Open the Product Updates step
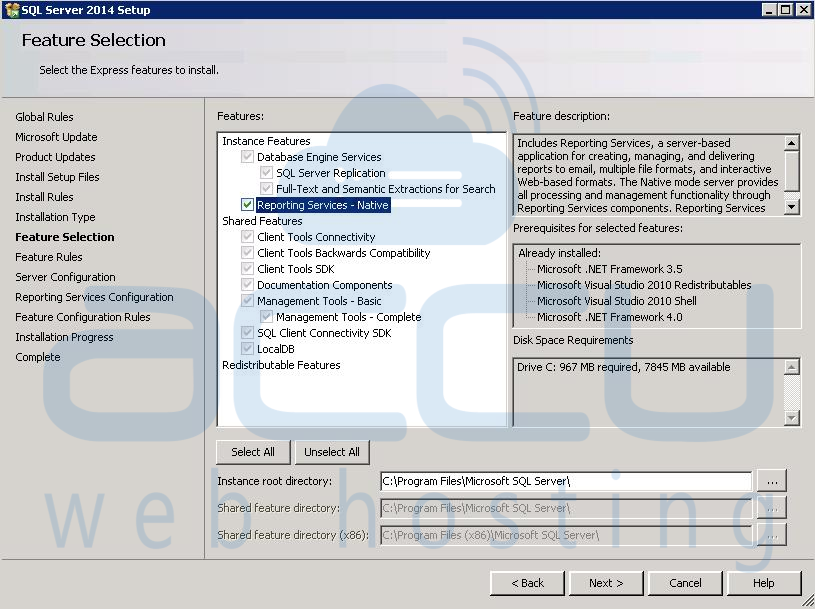Screen dimensions: 815x609 55,157
